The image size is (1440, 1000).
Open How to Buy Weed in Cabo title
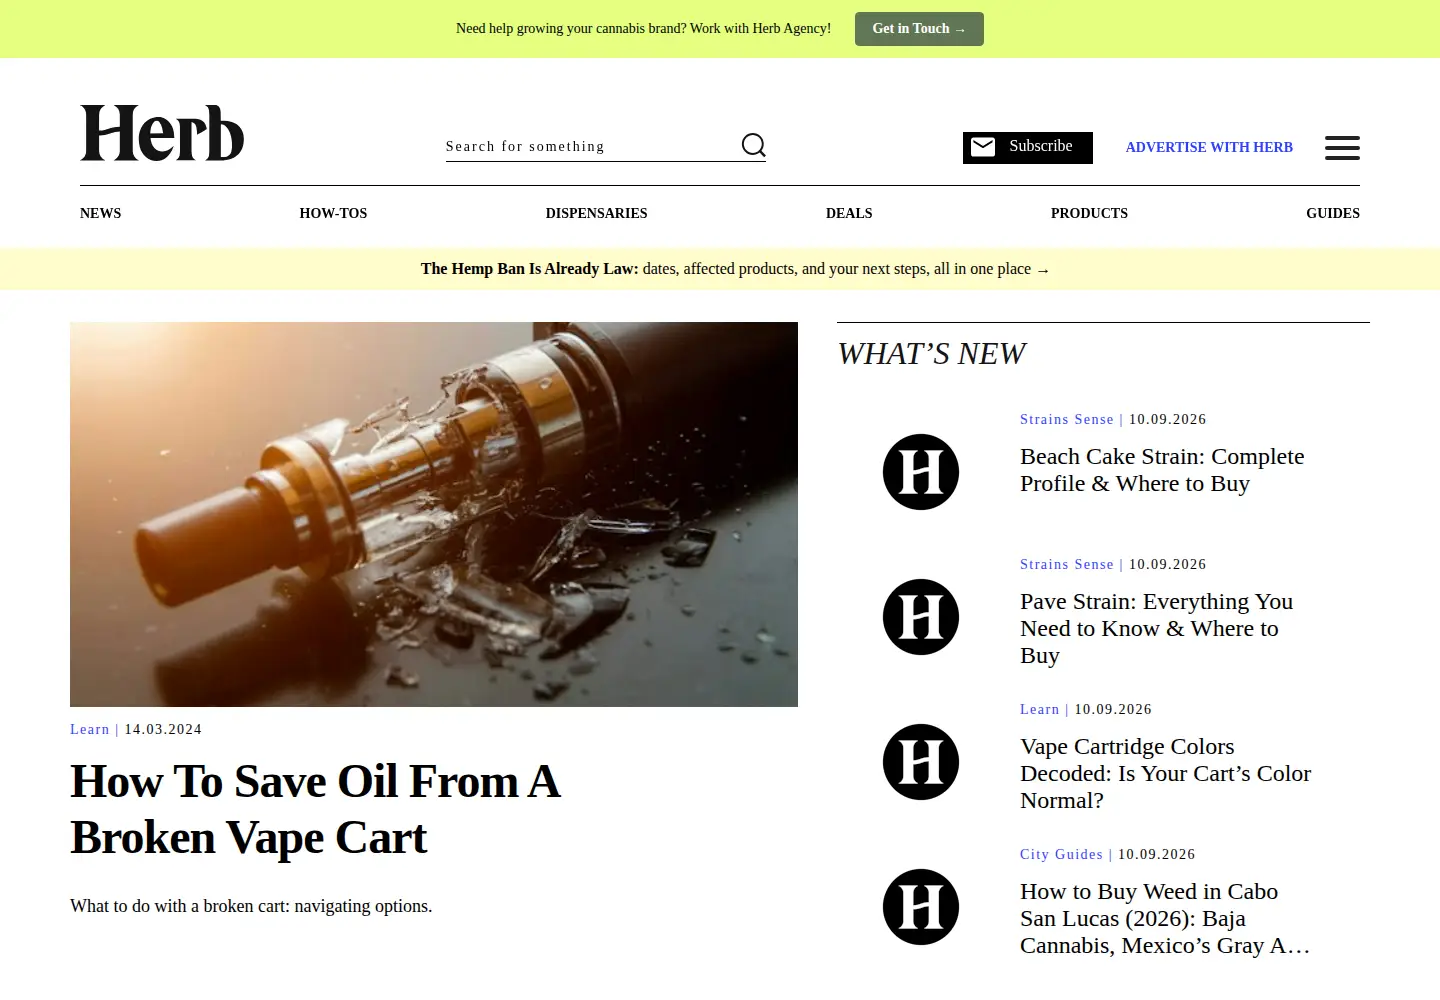1165,918
